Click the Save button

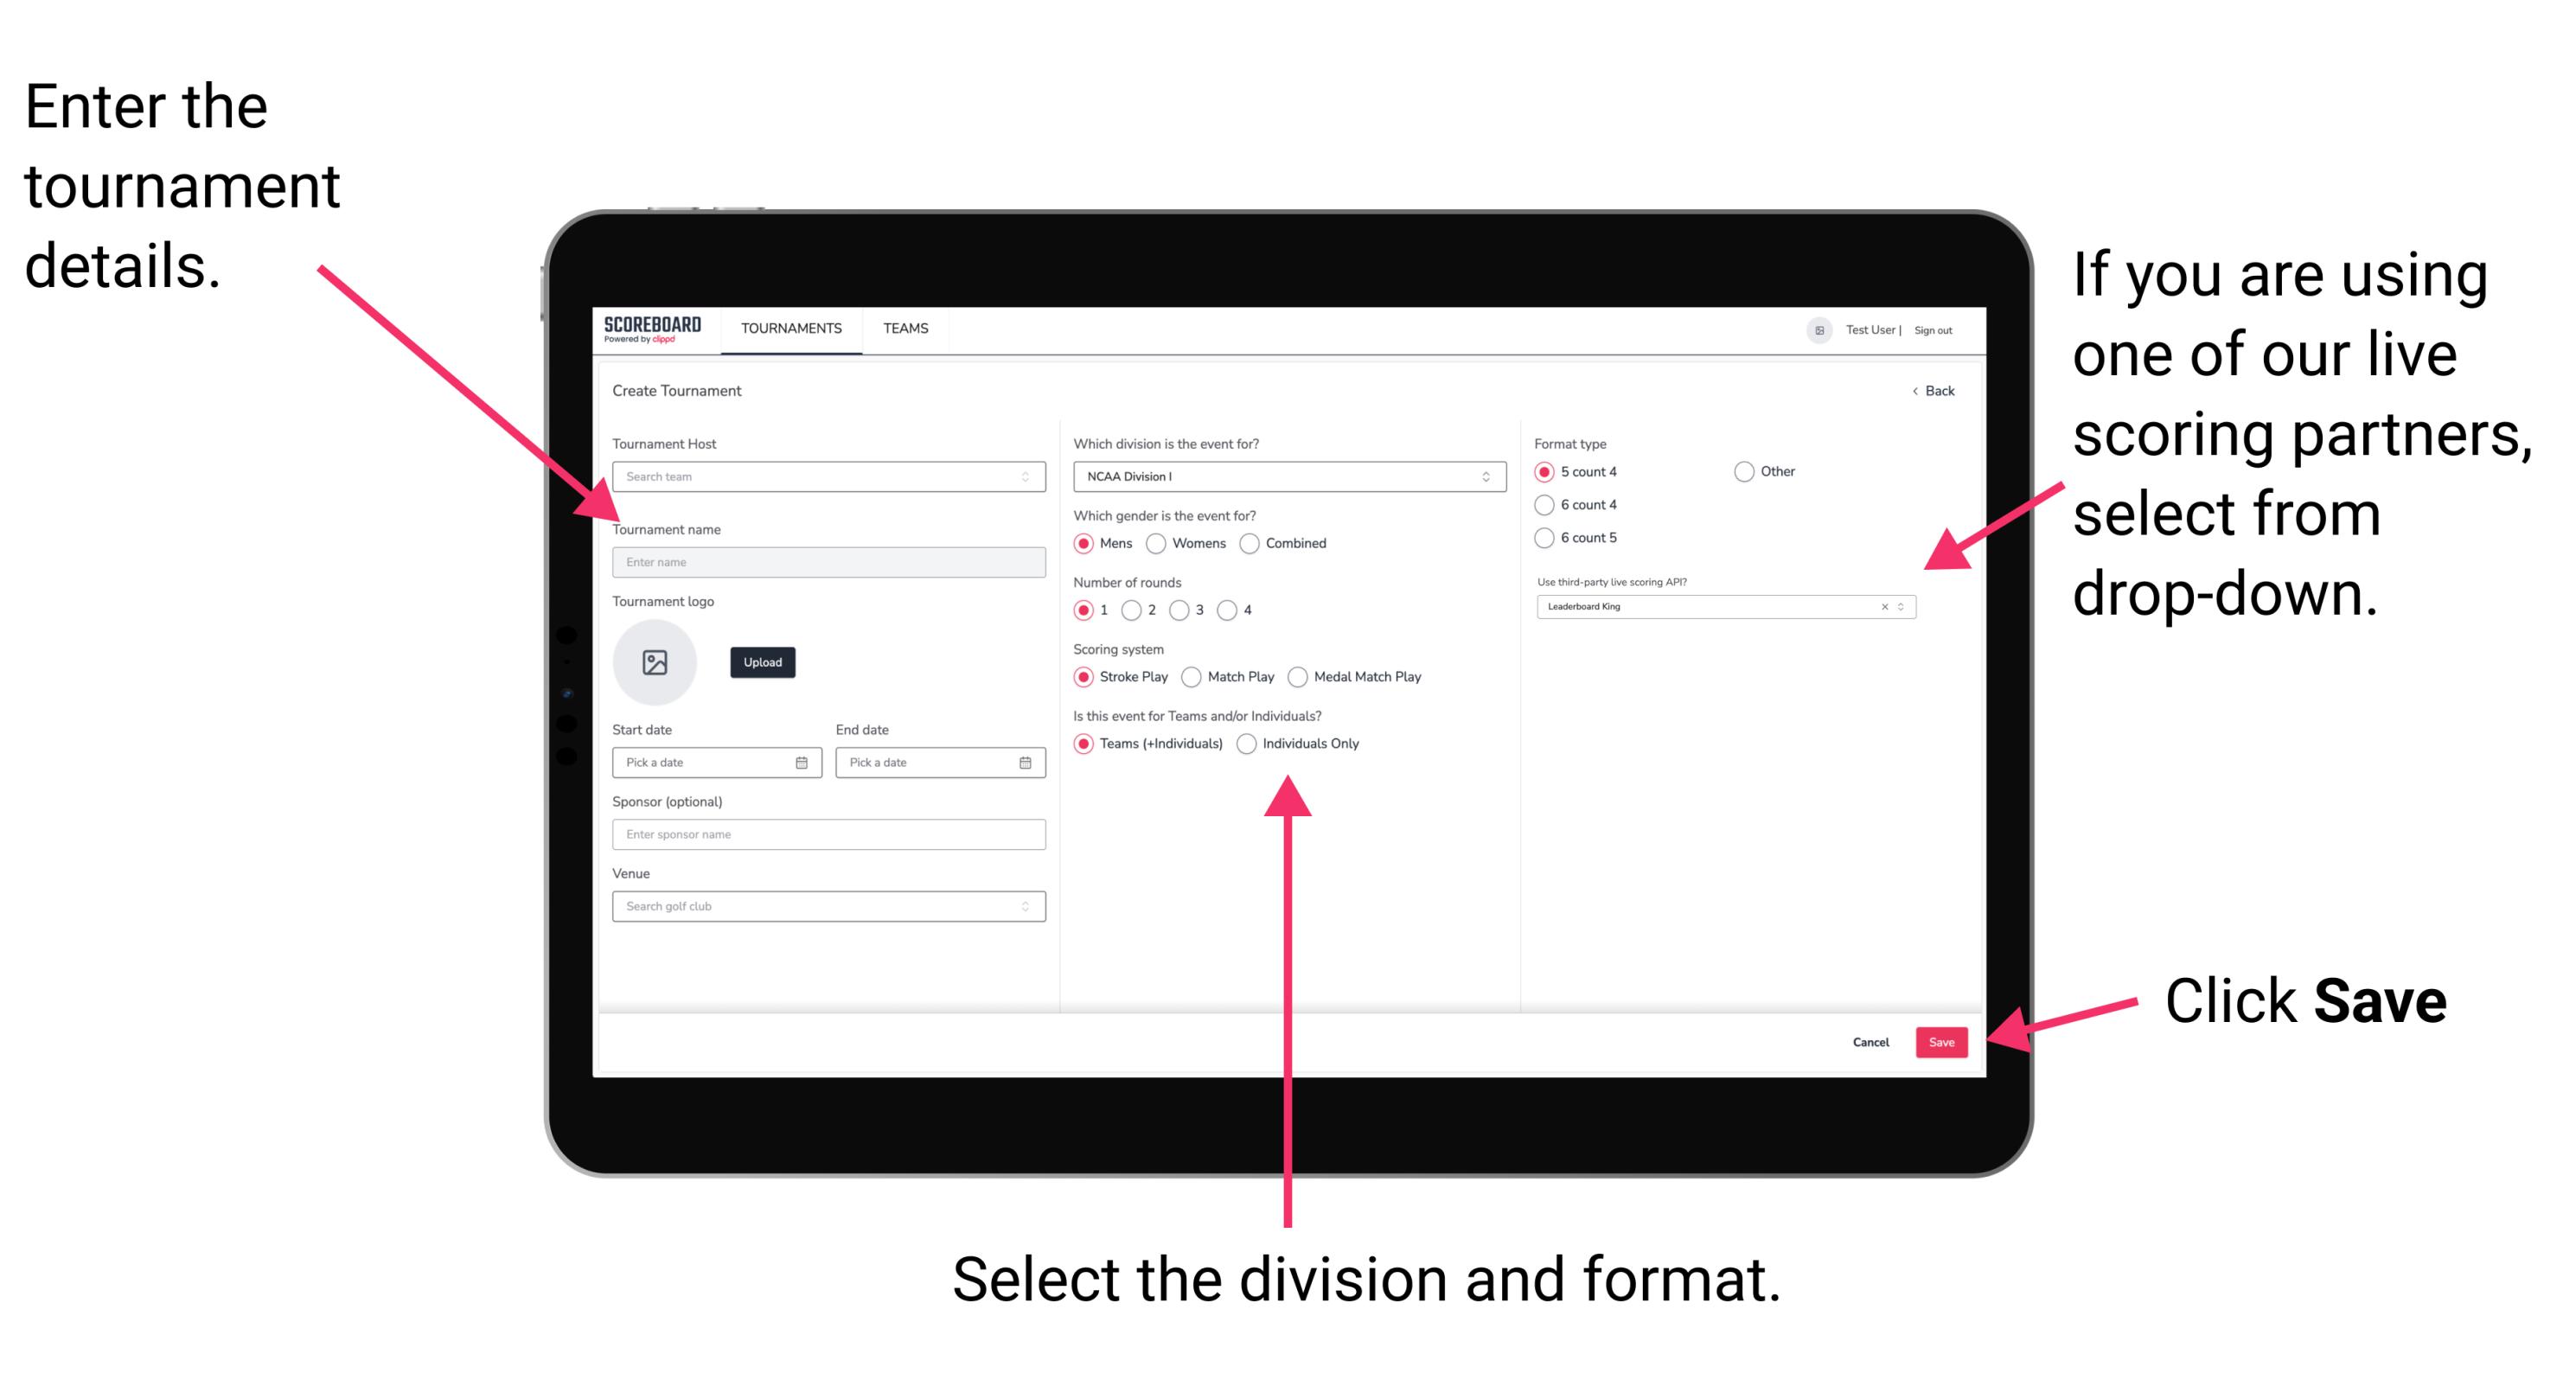point(1945,1041)
